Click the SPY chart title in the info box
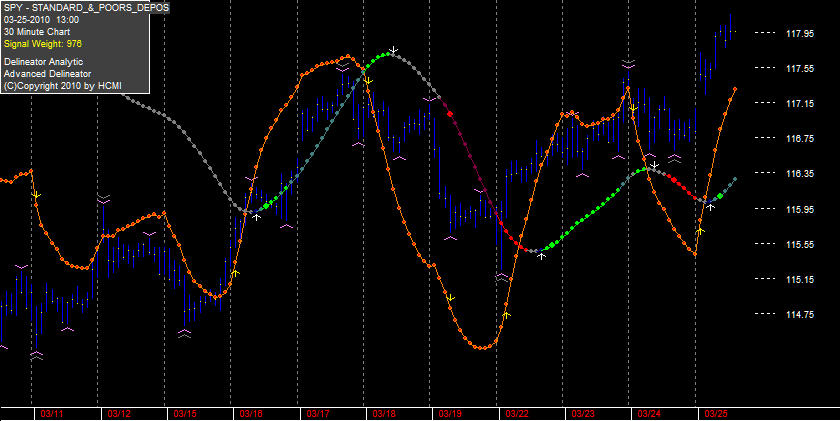 point(86,7)
